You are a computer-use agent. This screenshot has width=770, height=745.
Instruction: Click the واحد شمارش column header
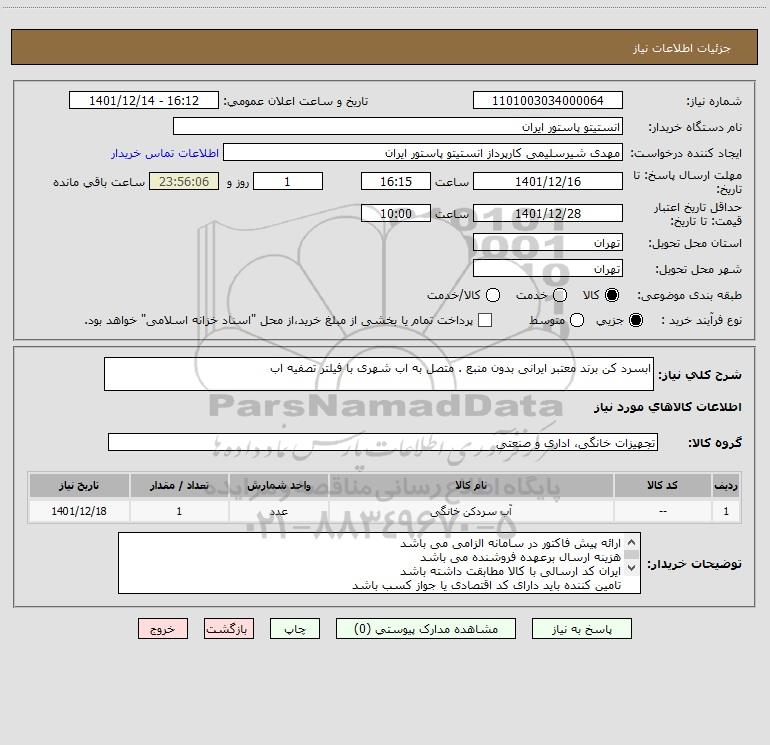coord(278,485)
